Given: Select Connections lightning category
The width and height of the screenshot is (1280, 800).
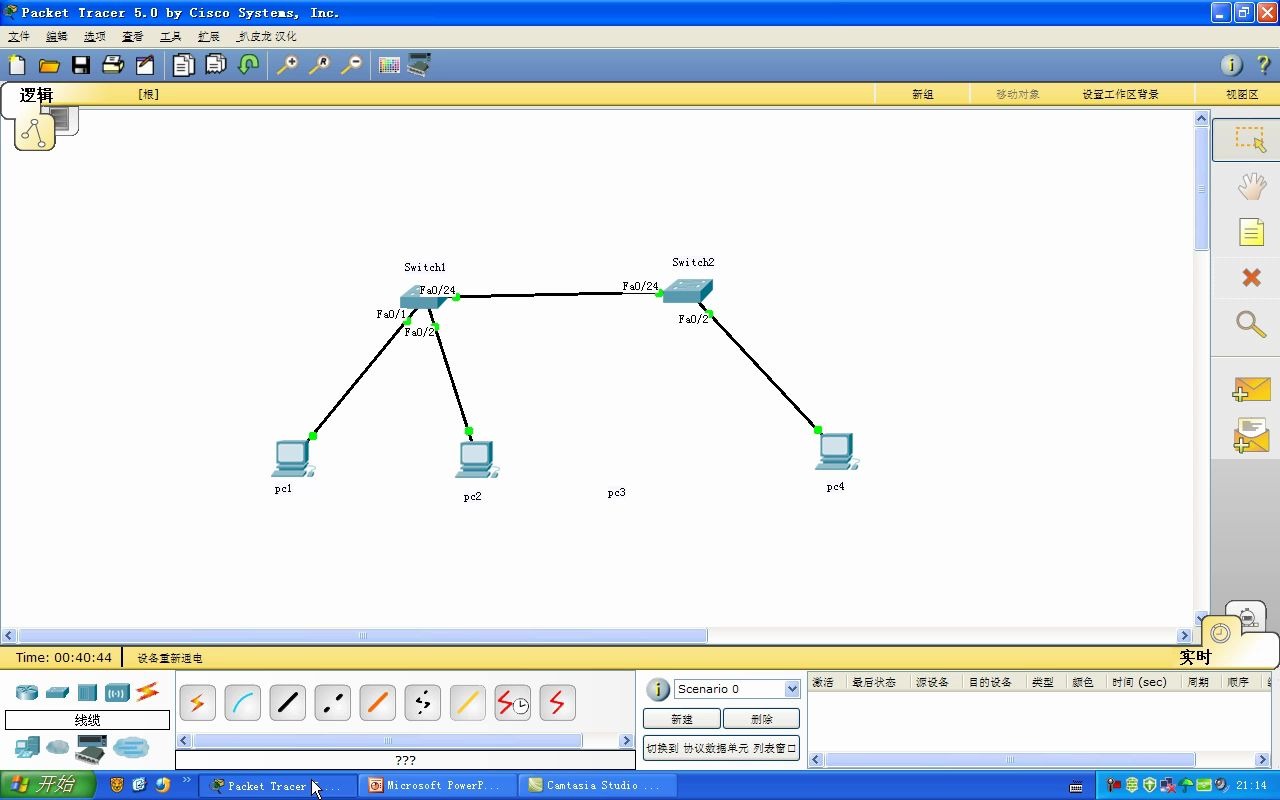Looking at the screenshot, I should pyautogui.click(x=147, y=691).
